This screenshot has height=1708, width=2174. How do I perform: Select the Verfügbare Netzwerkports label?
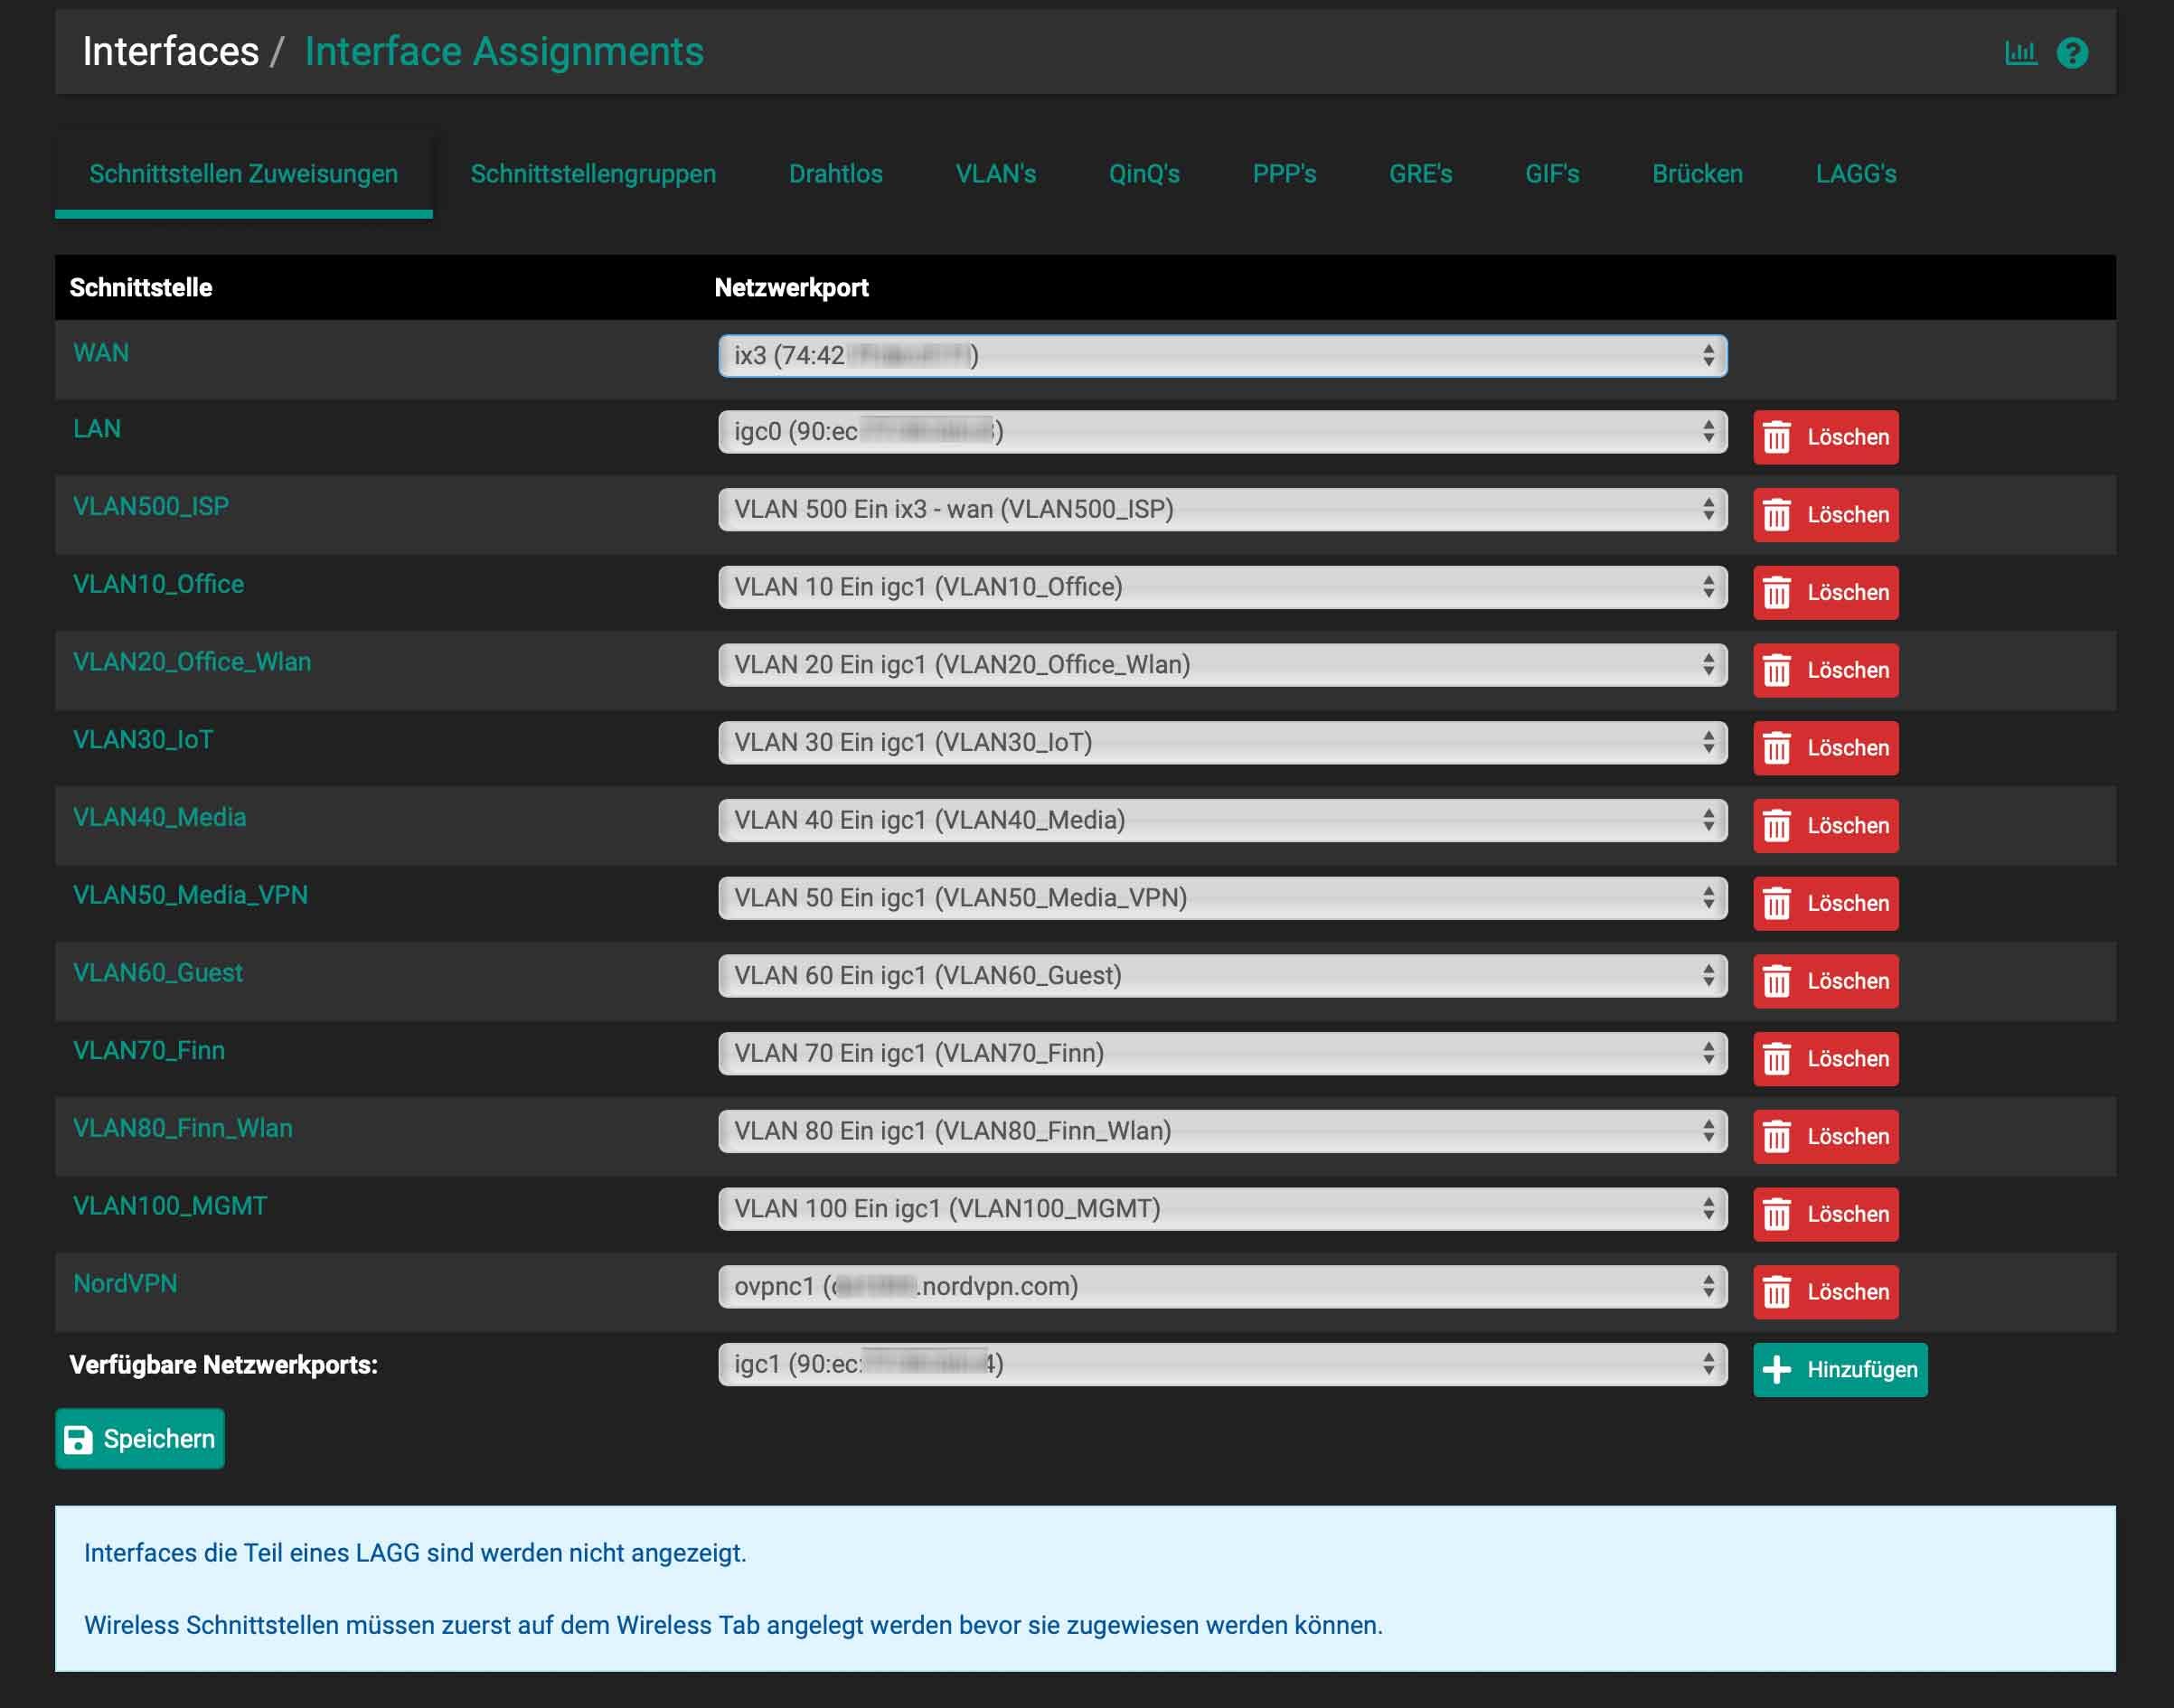tap(223, 1364)
